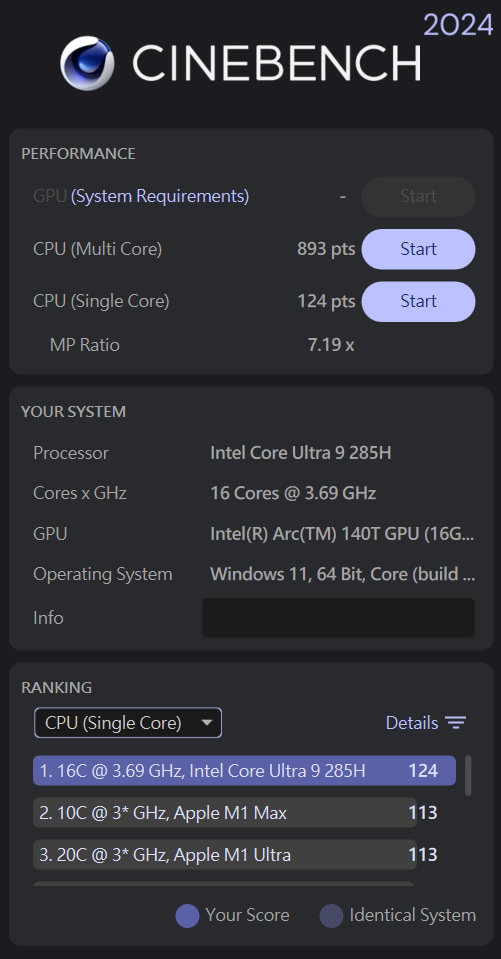Image resolution: width=501 pixels, height=959 pixels.
Task: Click the Identical System legend circle
Action: [x=331, y=916]
